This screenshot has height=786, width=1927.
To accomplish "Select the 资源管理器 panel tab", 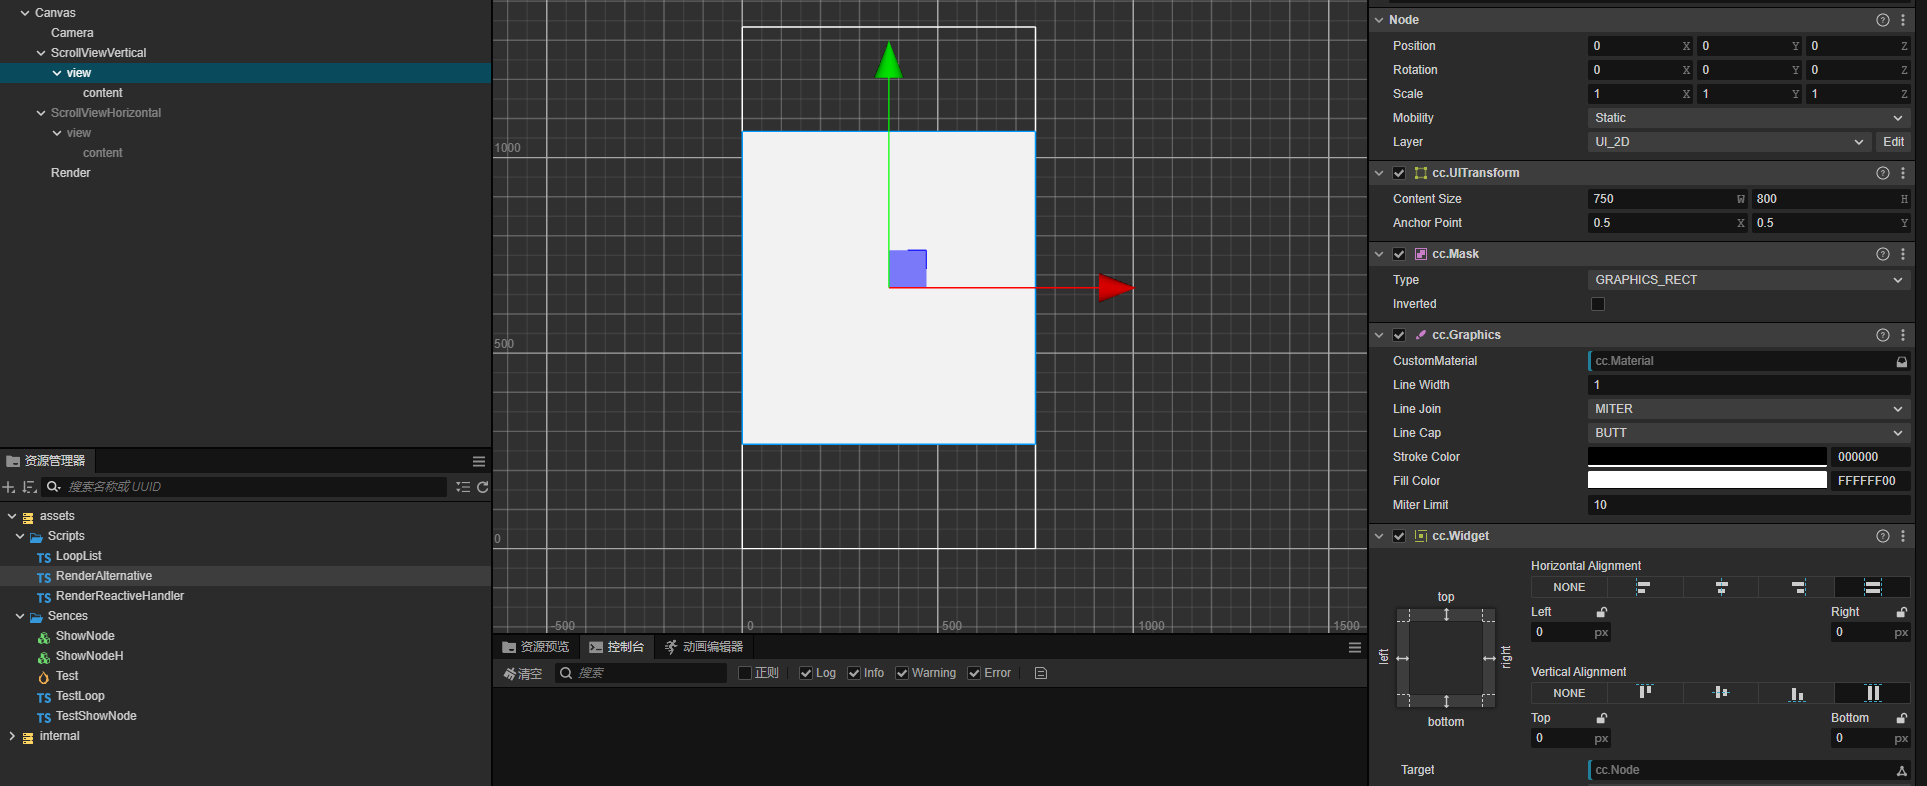I will (46, 461).
